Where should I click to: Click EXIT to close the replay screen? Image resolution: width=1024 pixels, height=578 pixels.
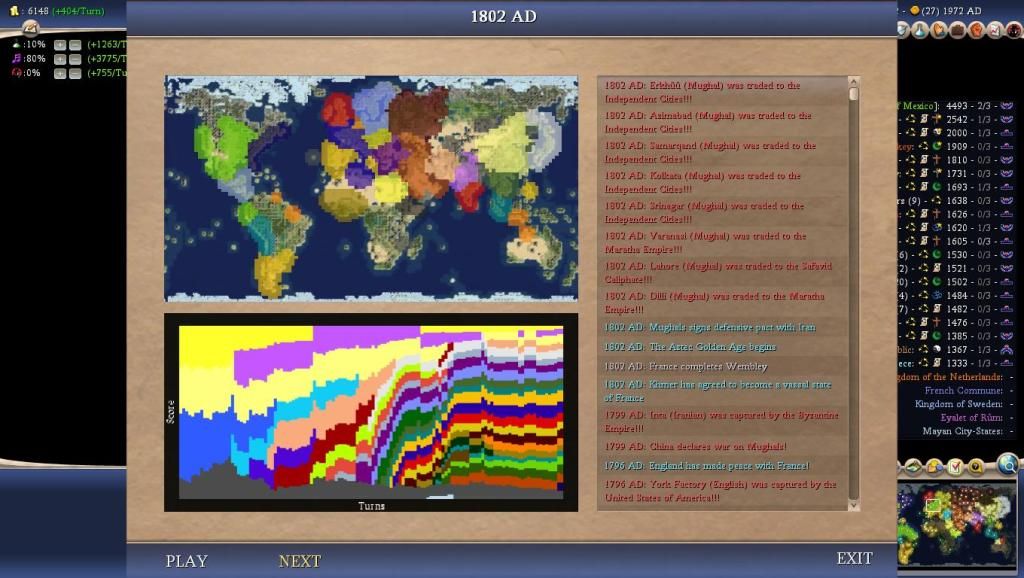click(854, 558)
